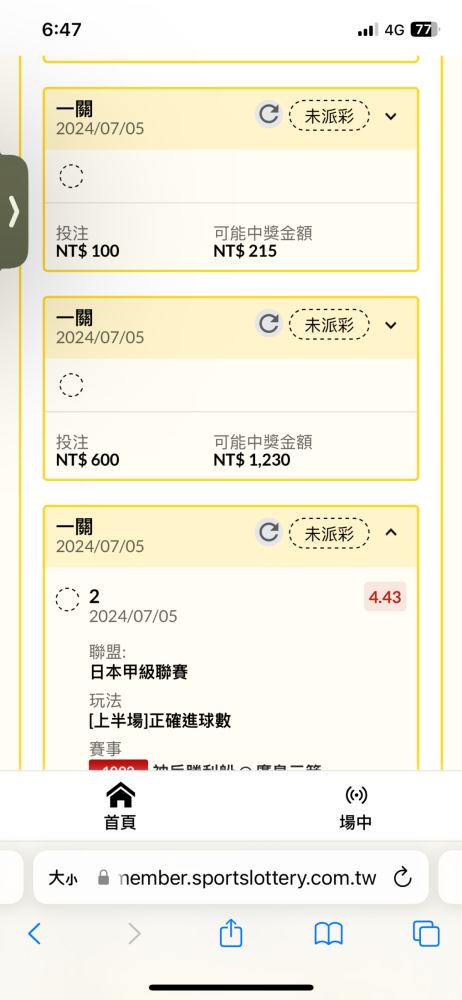Refresh the expanded bet with 4.43 odds
Image resolution: width=462 pixels, height=1000 pixels.
click(269, 533)
